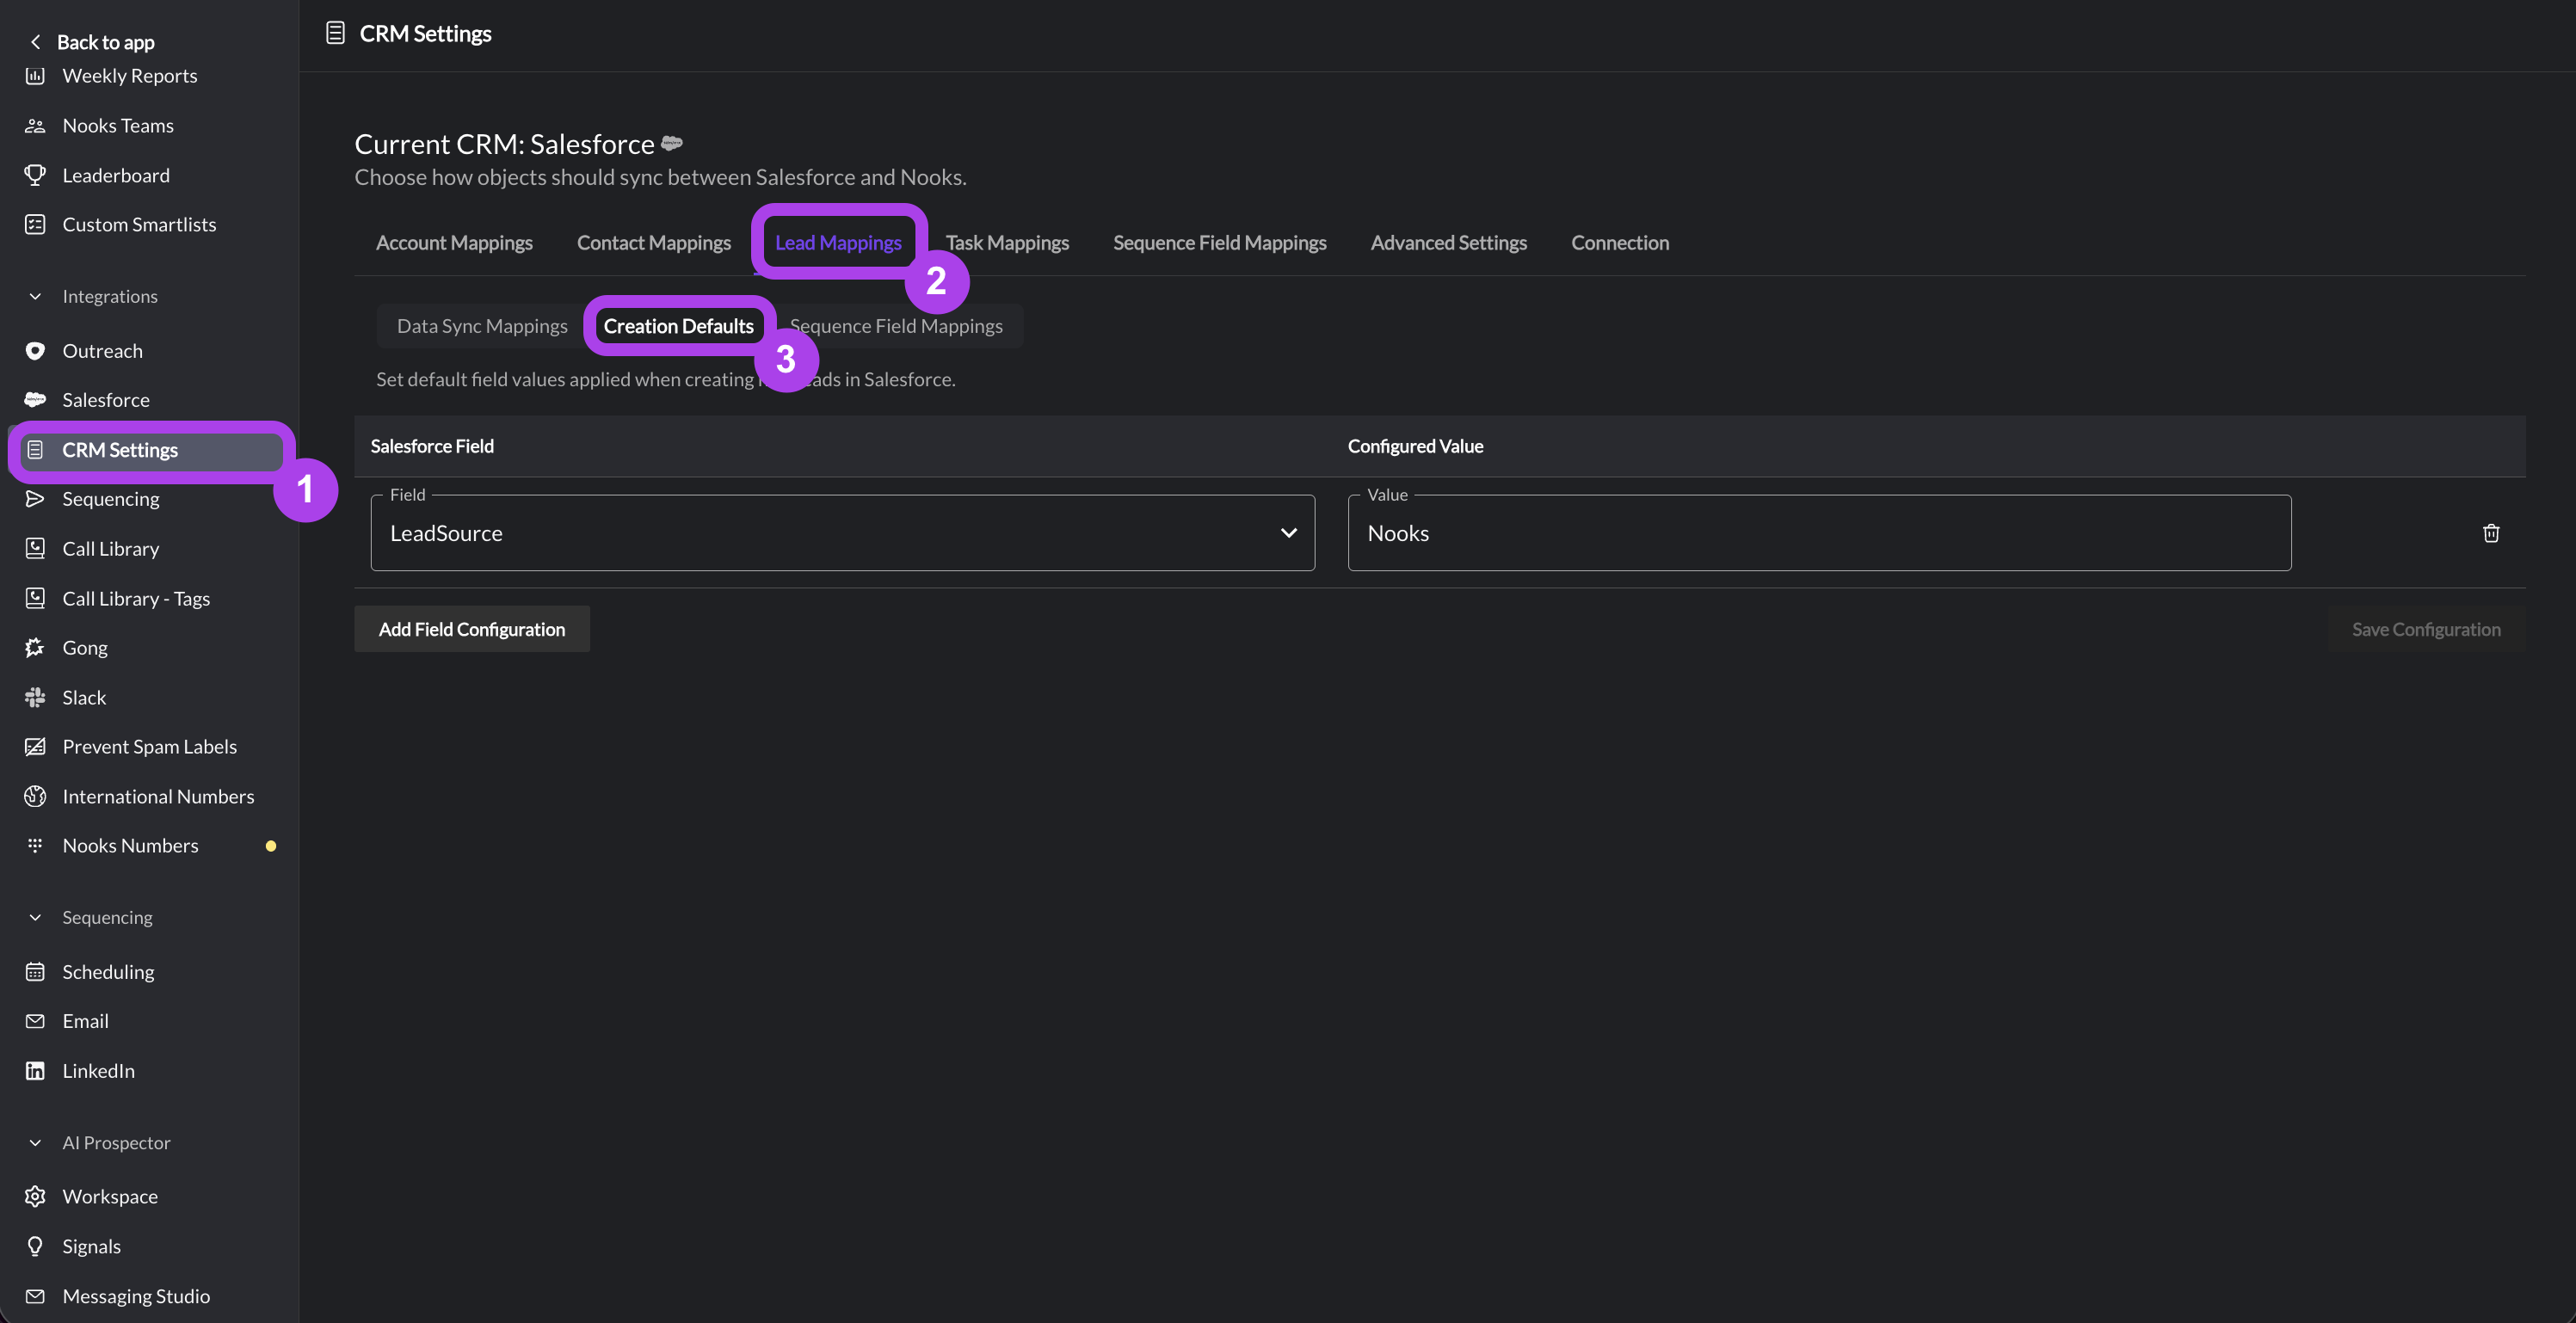Click the Gong logo icon
Viewport: 2576px width, 1323px height.
click(x=35, y=648)
